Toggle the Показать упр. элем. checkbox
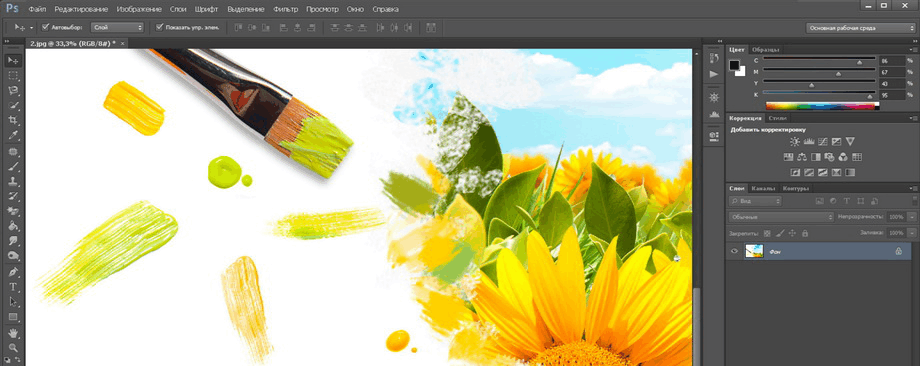The image size is (920, 366). [x=160, y=27]
